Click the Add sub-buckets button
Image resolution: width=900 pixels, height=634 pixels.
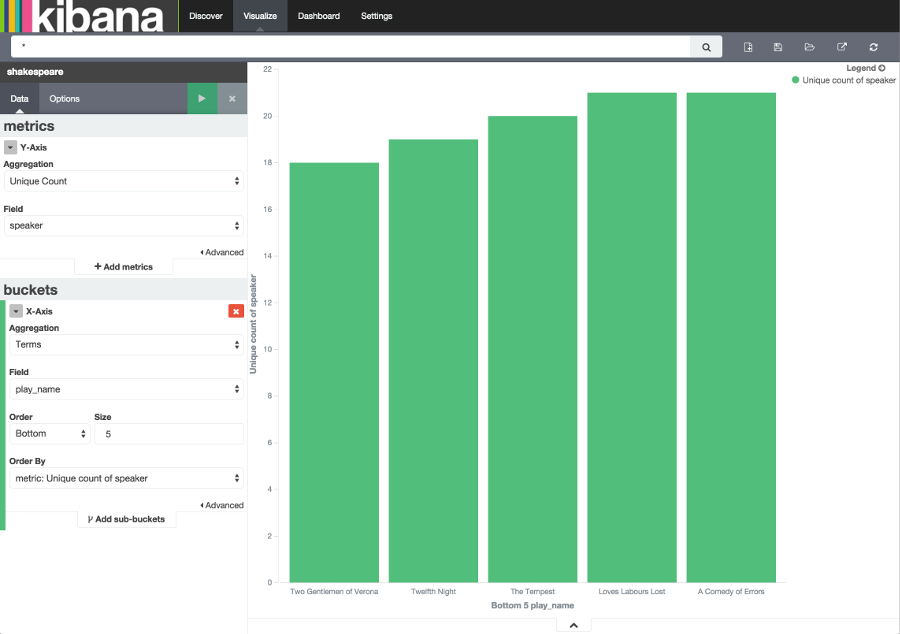tap(126, 519)
